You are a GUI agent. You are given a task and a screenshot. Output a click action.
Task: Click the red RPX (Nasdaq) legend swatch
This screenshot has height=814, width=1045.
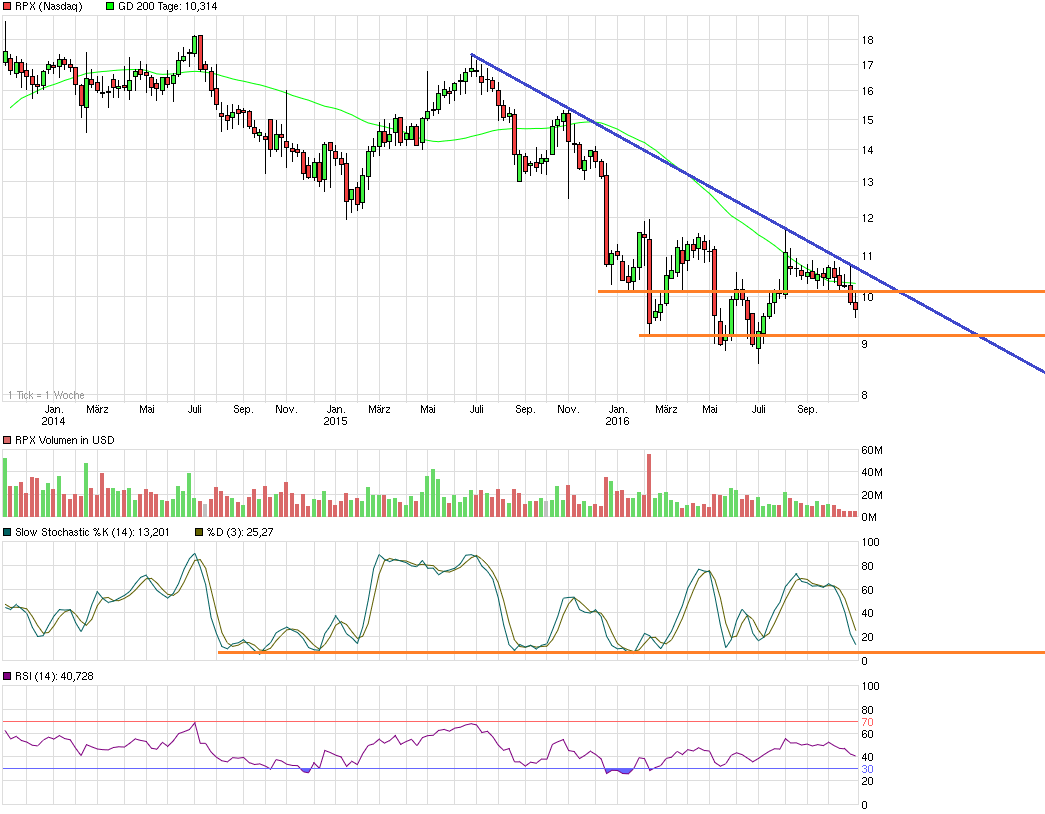8,6
